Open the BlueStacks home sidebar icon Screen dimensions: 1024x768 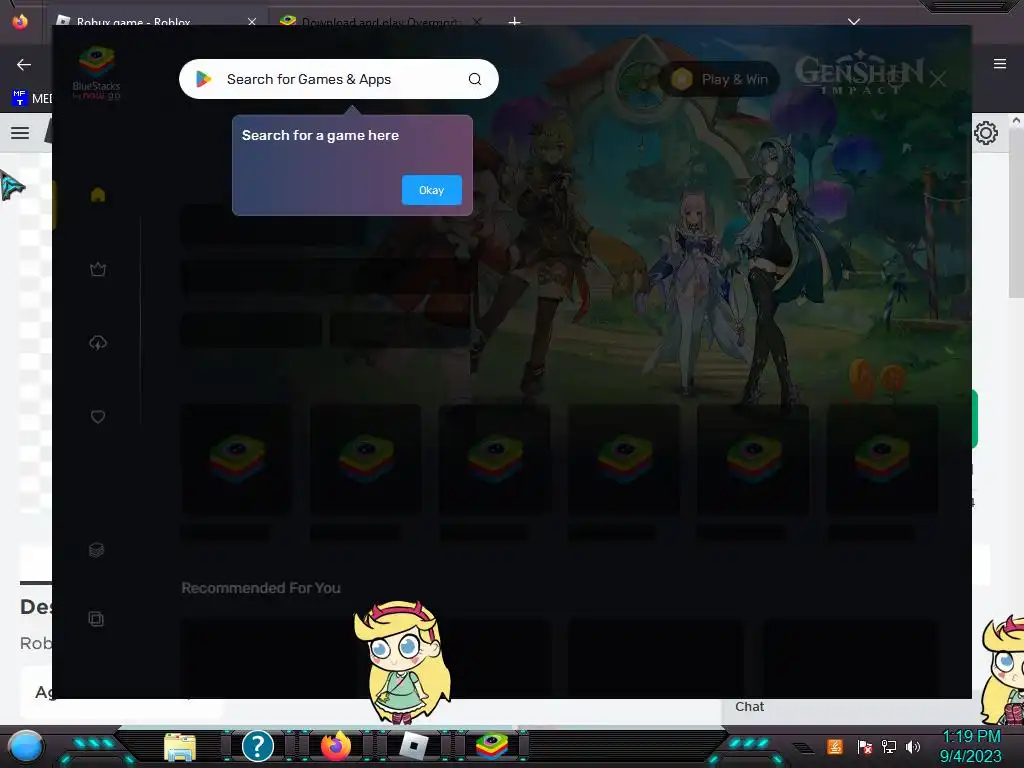98,195
